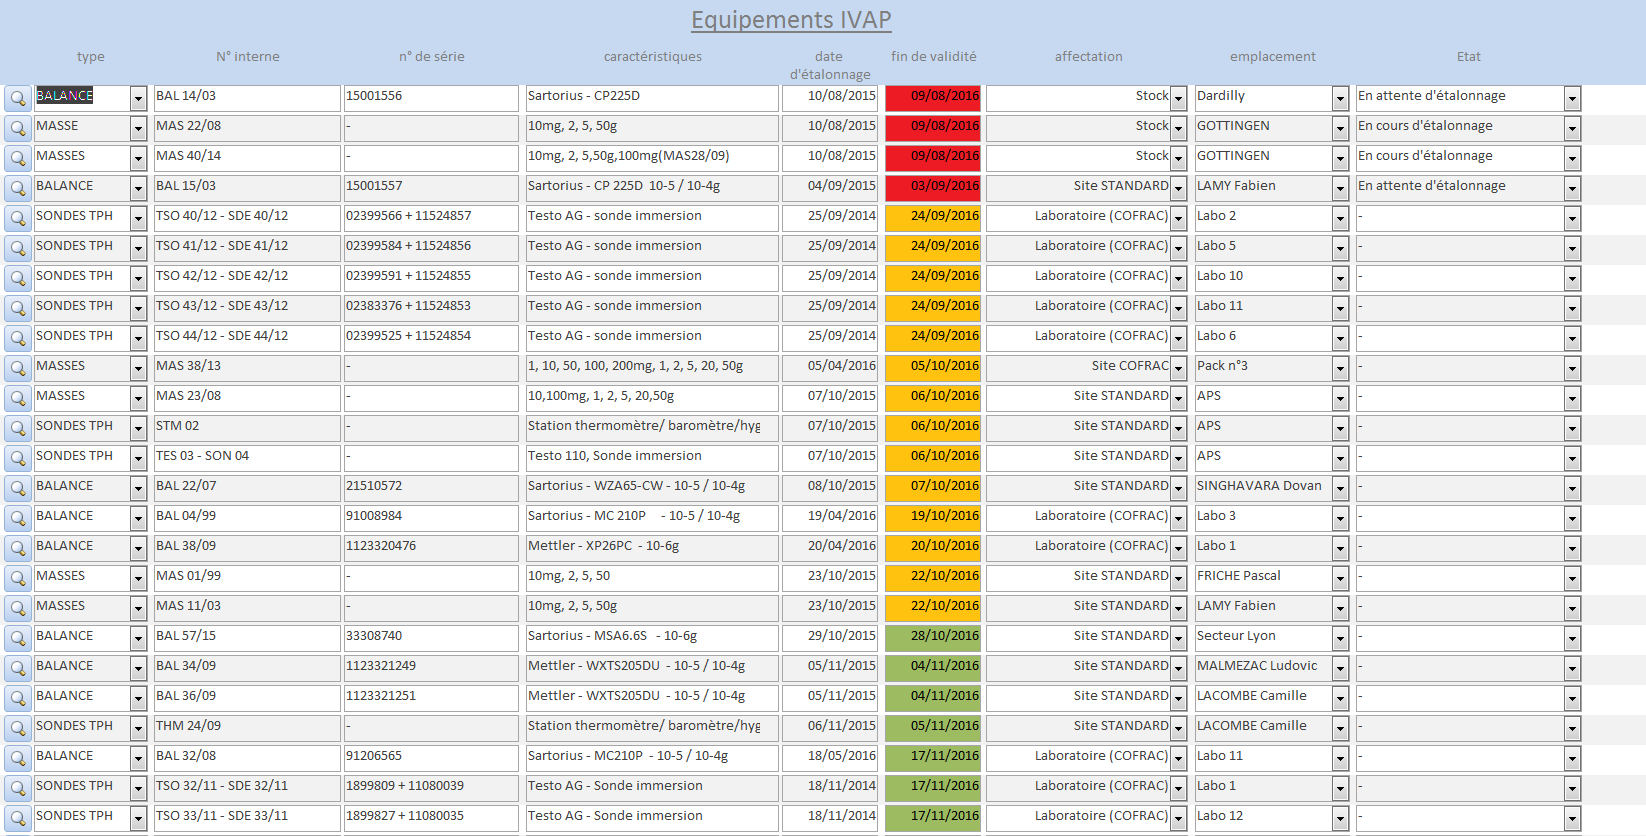The height and width of the screenshot is (836, 1646).
Task: Click serial number field 91206565
Action: [x=432, y=758]
